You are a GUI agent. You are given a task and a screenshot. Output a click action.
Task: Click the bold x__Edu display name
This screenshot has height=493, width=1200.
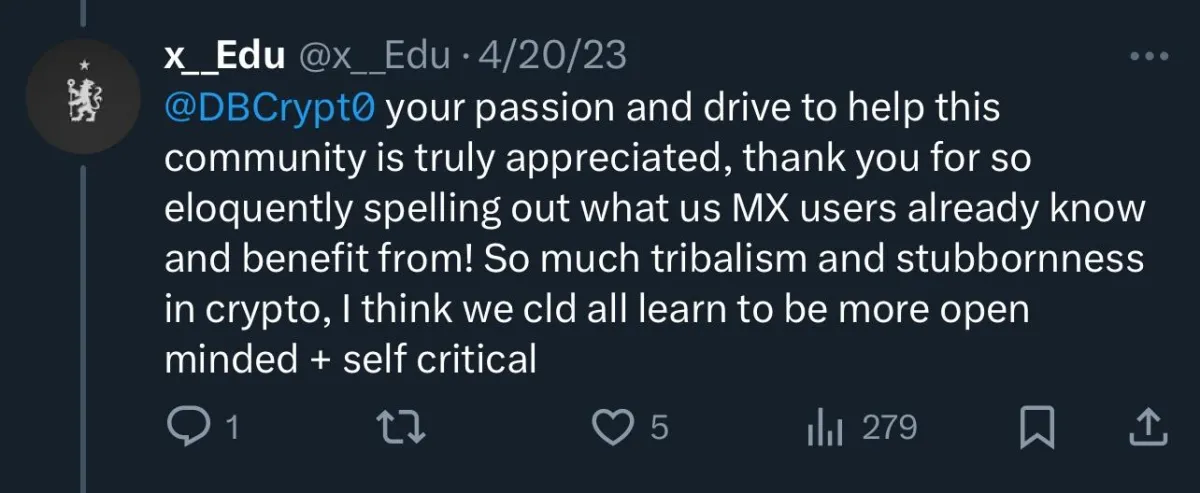pyautogui.click(x=226, y=56)
